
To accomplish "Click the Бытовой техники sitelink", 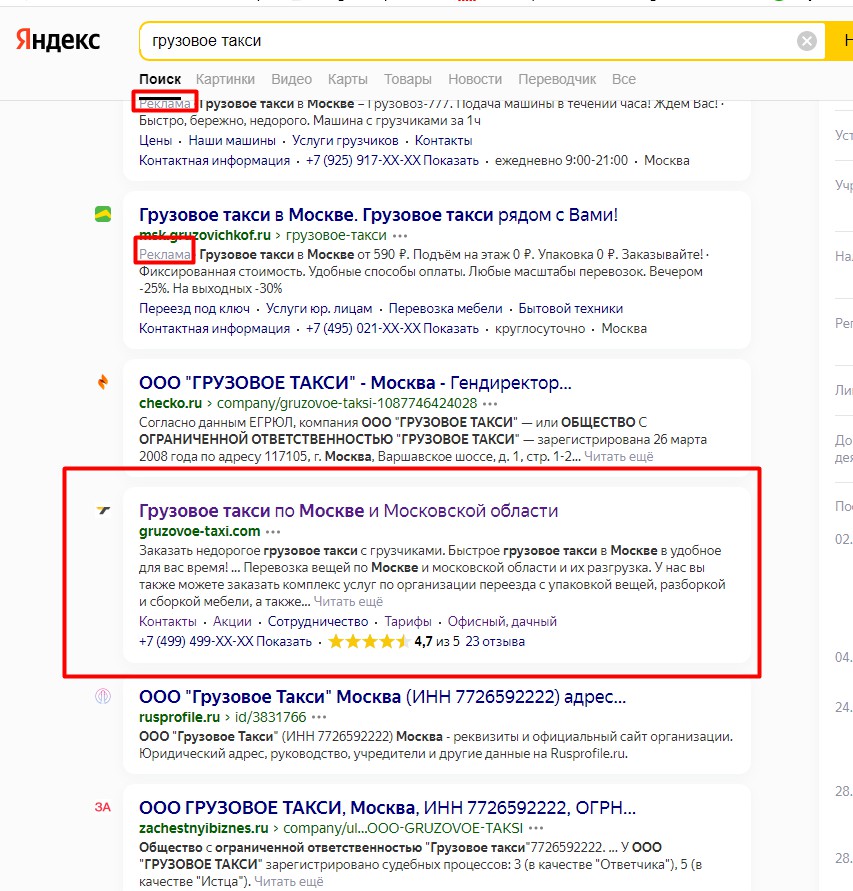I will [x=571, y=309].
